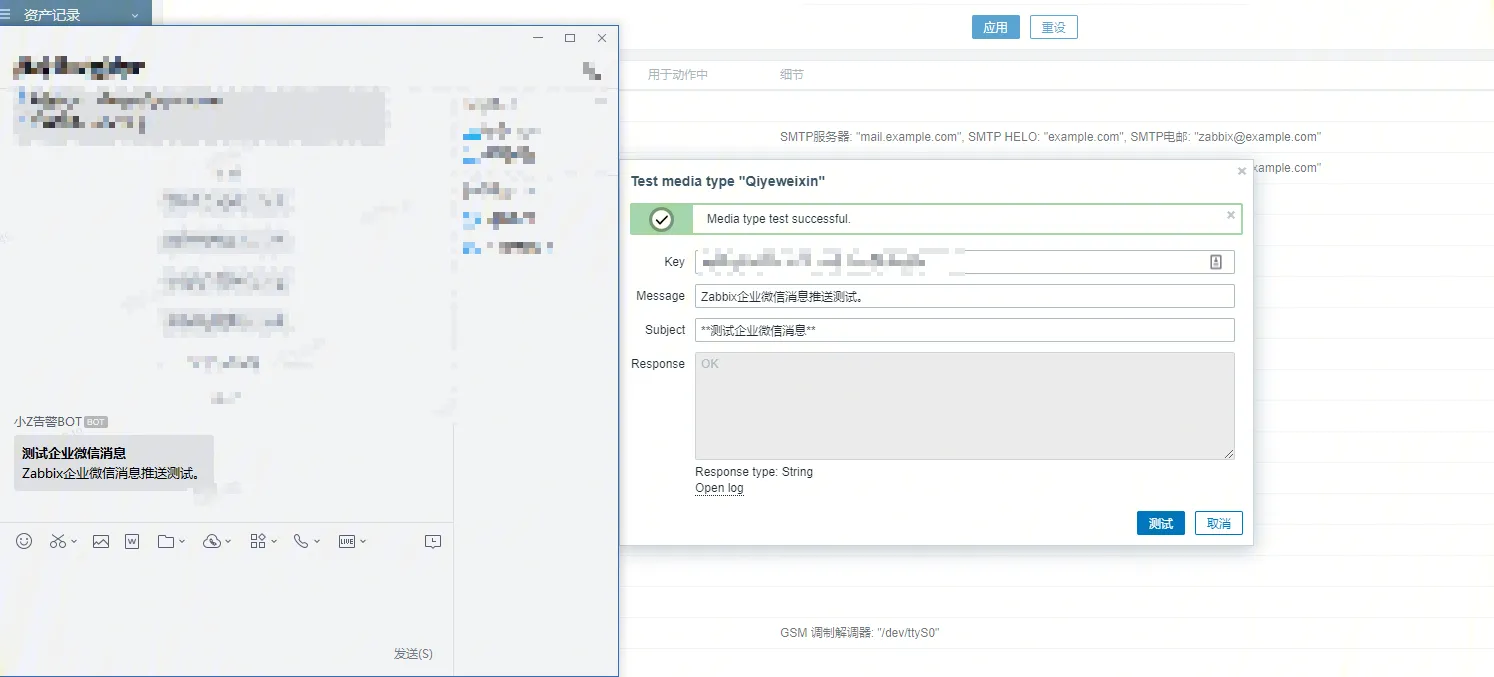Click the 取消 button in the dialog
This screenshot has width=1494, height=677.
(1218, 523)
